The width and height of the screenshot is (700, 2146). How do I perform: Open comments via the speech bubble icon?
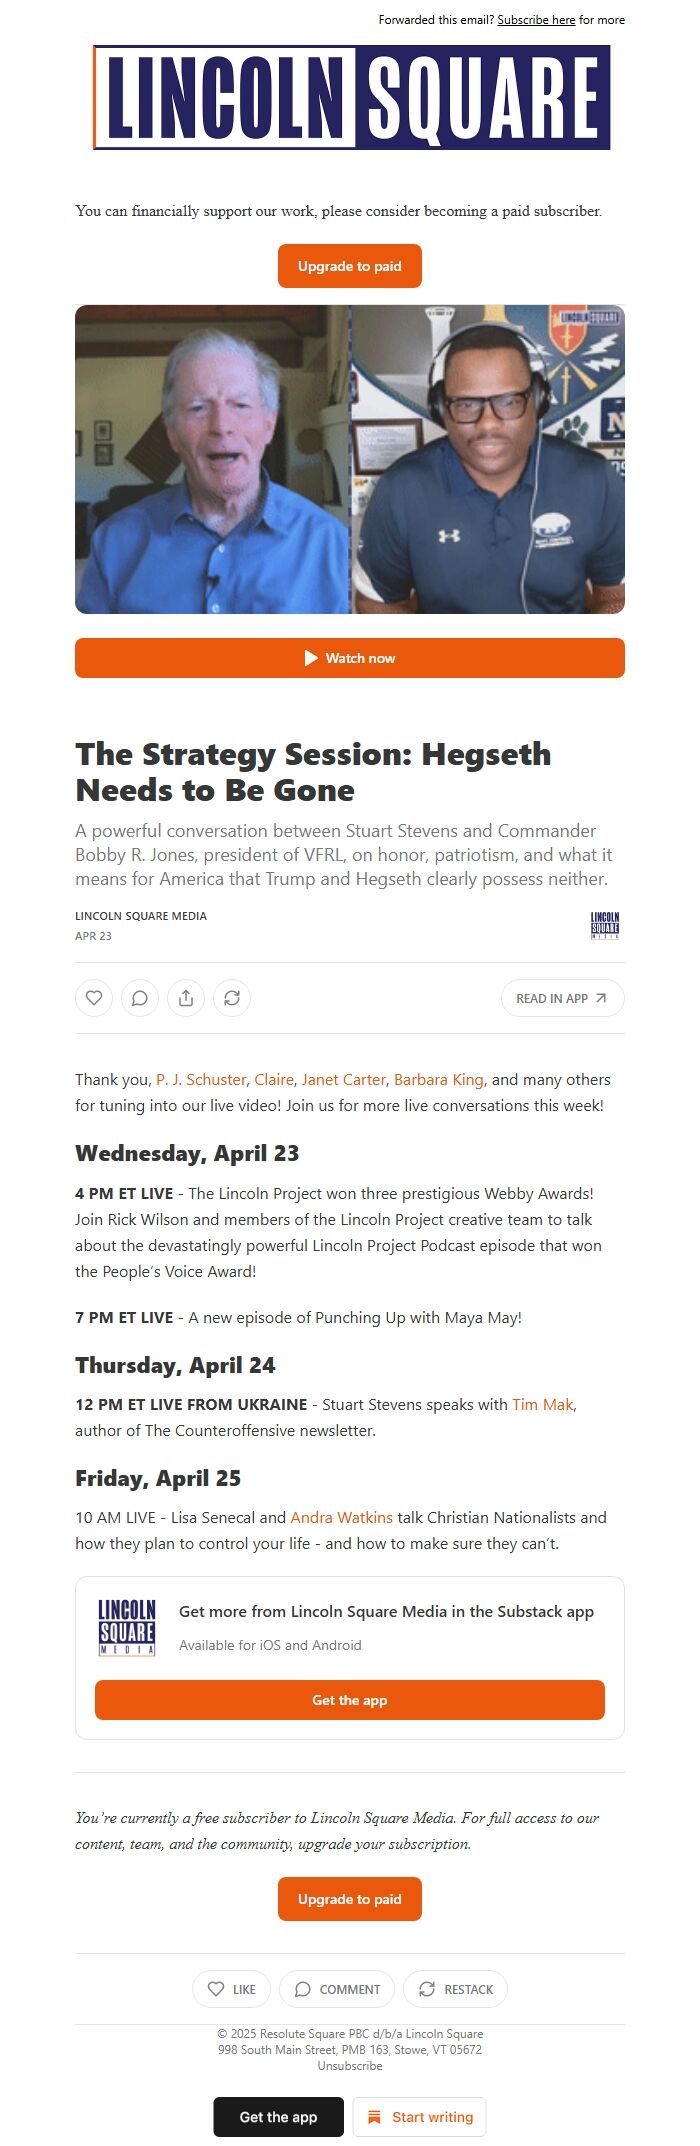click(140, 998)
